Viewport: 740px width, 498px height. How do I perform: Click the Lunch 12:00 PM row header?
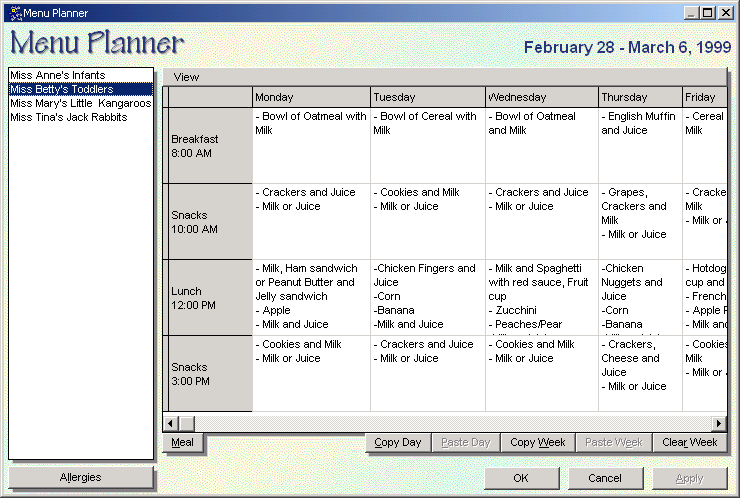point(207,298)
